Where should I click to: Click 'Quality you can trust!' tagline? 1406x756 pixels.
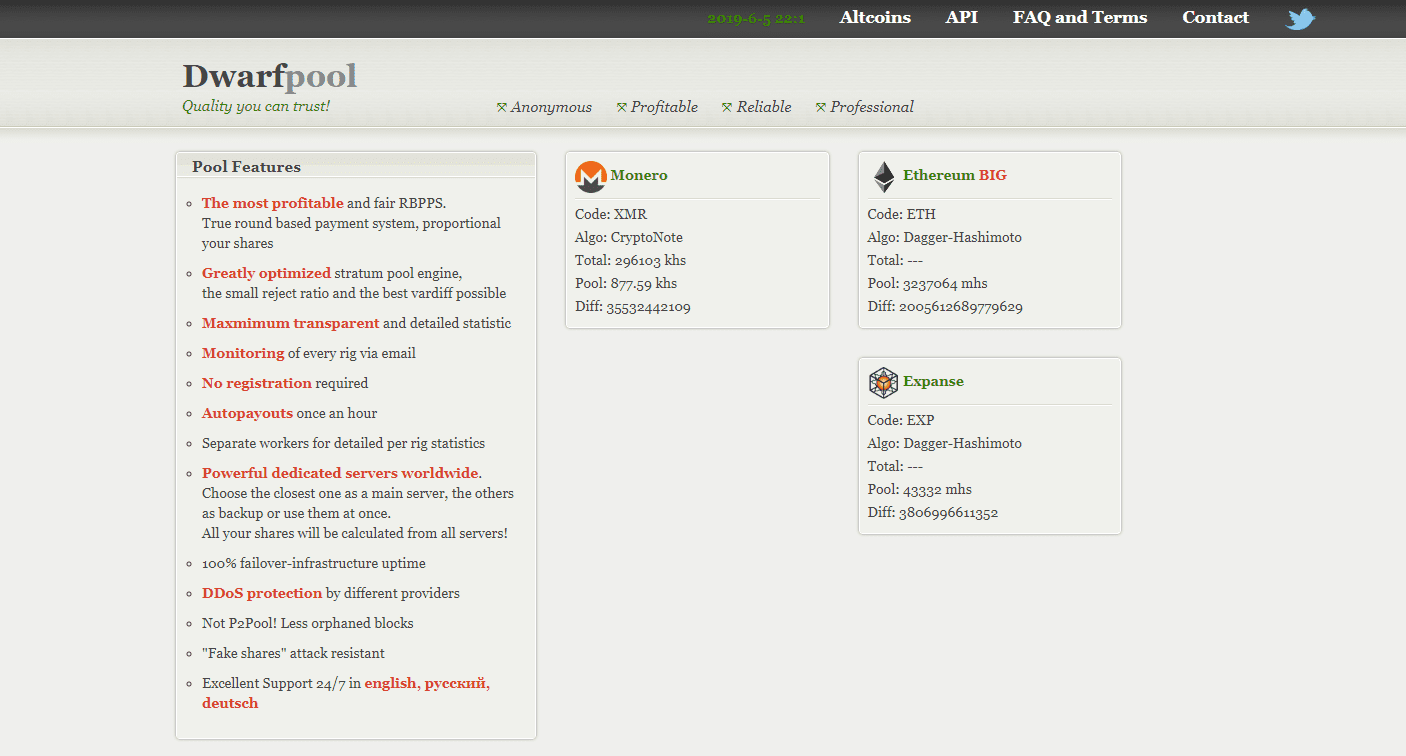[x=256, y=106]
